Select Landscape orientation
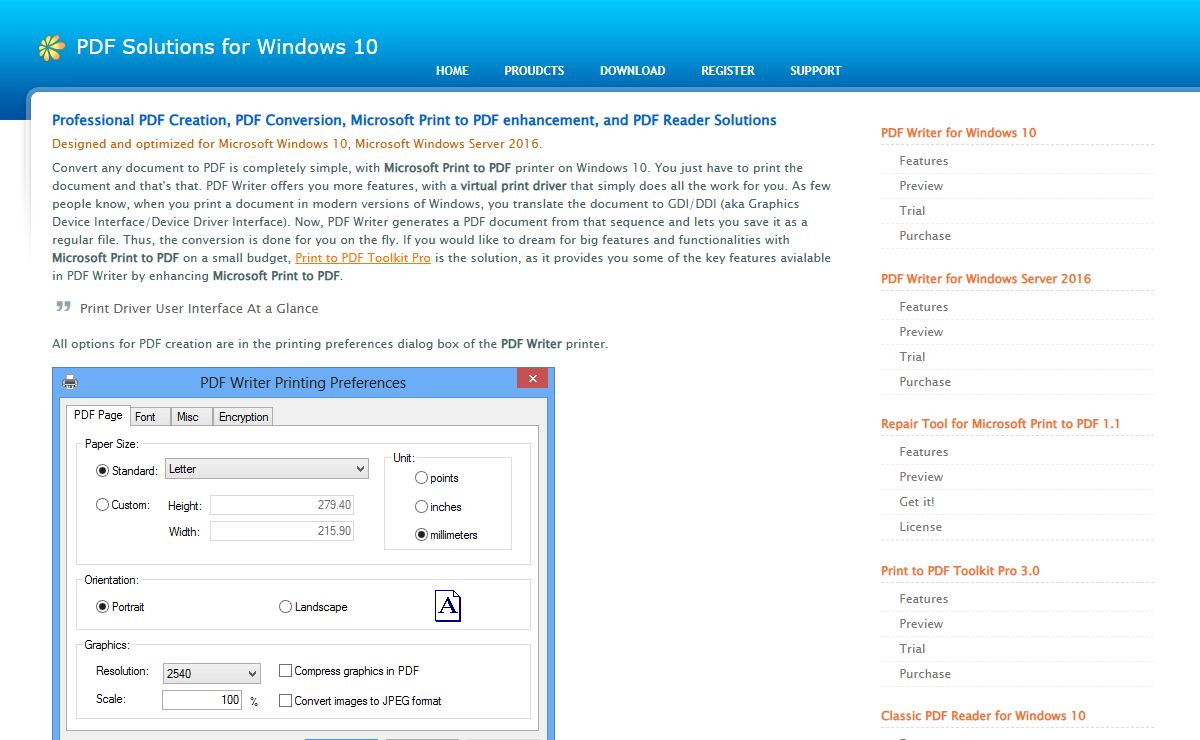The image size is (1200, 740). (285, 607)
